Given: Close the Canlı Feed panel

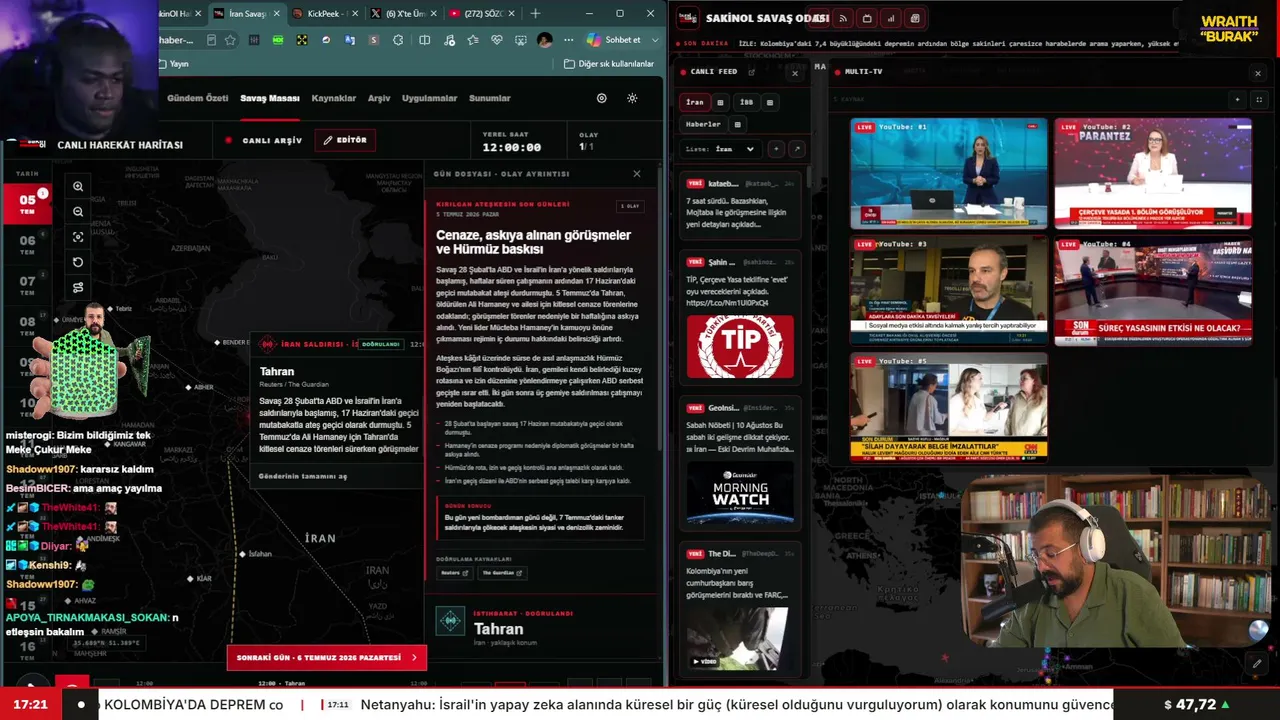Looking at the screenshot, I should pyautogui.click(x=795, y=72).
